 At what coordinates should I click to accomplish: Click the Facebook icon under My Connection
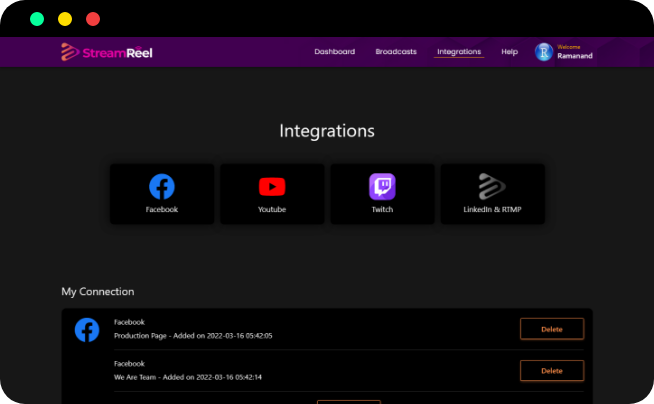tap(87, 329)
